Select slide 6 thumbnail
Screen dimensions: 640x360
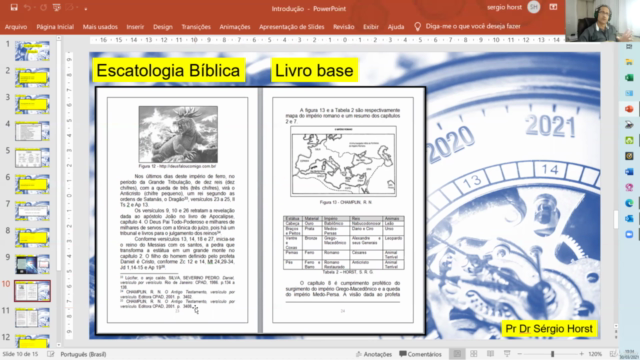tap(32, 184)
